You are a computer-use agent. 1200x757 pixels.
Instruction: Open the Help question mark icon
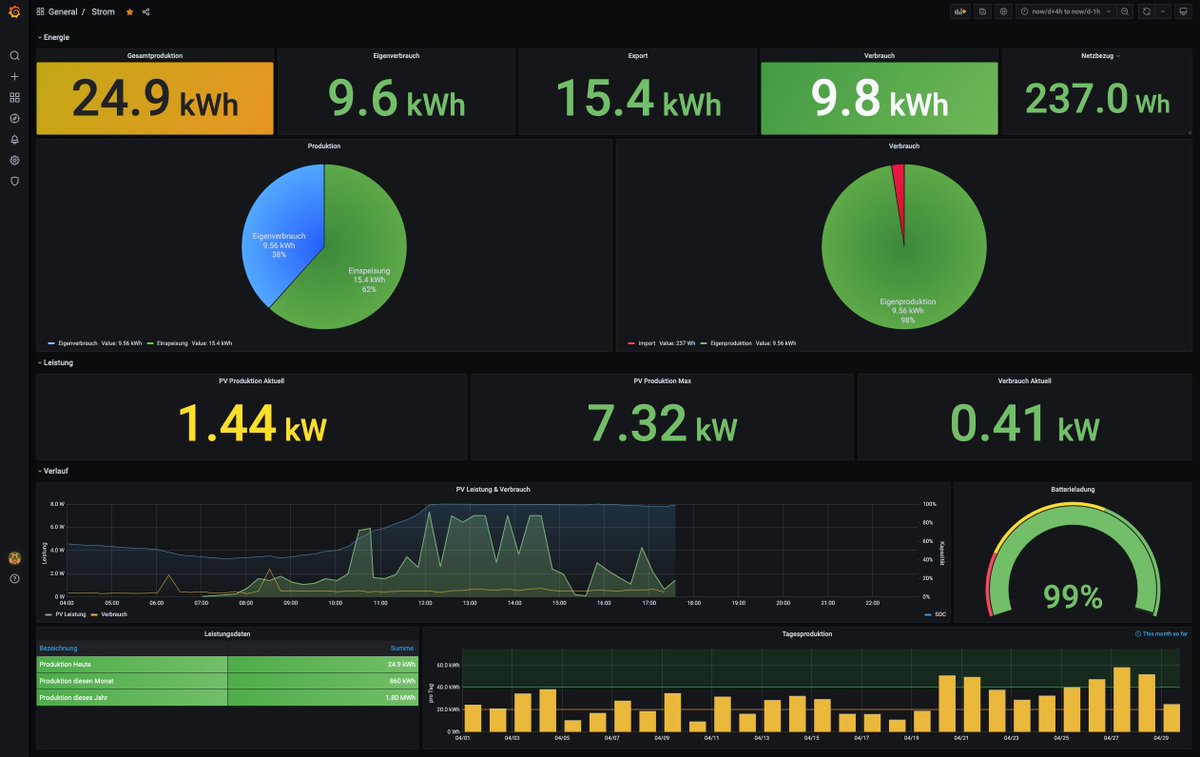point(14,579)
